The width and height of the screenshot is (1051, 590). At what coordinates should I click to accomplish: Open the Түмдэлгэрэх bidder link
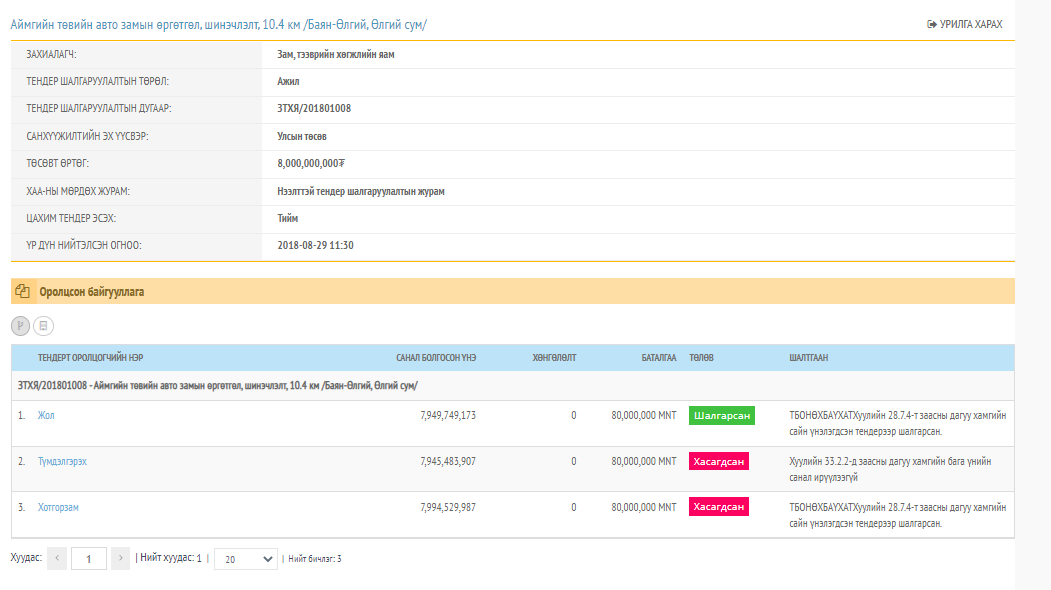(x=69, y=461)
